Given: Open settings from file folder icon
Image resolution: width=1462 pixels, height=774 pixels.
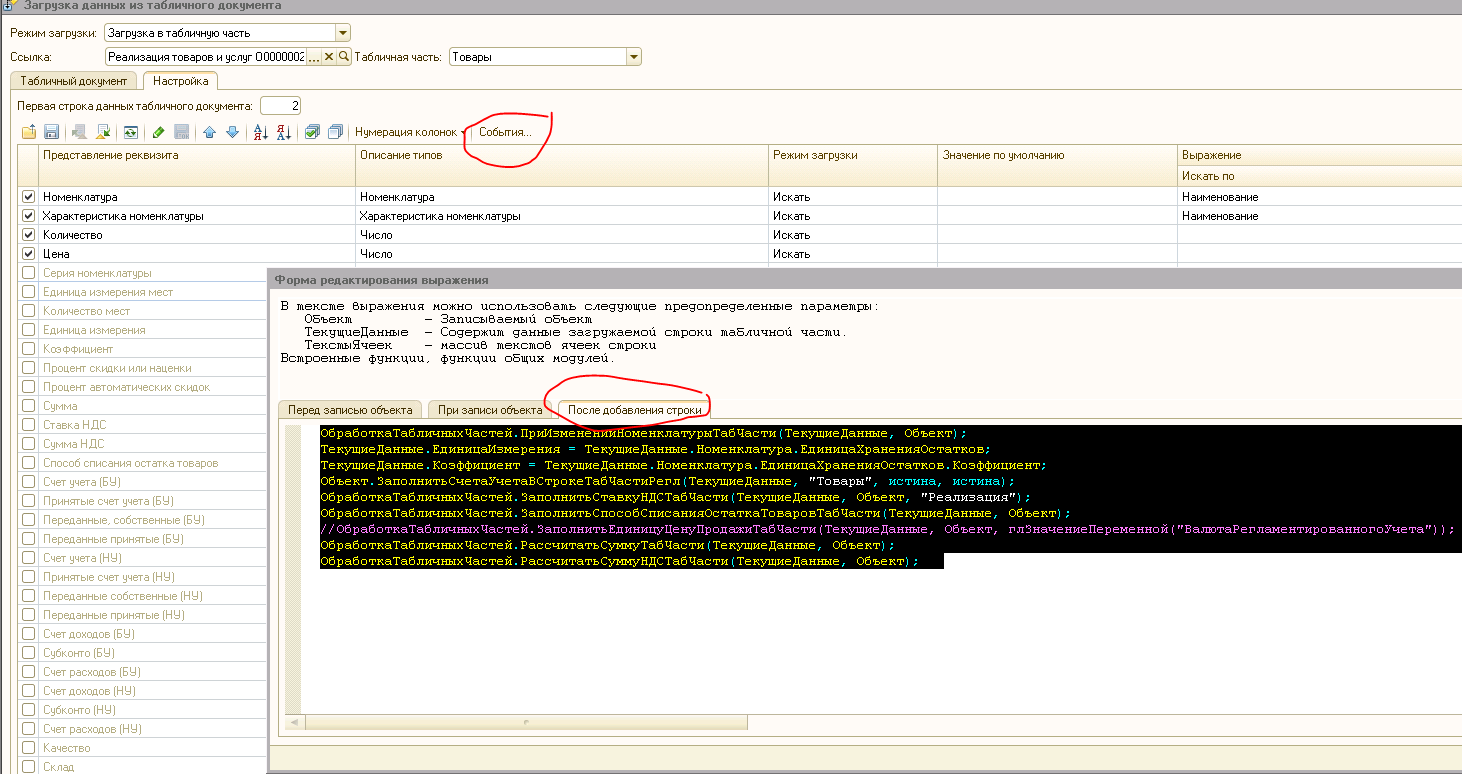Looking at the screenshot, I should pos(28,132).
